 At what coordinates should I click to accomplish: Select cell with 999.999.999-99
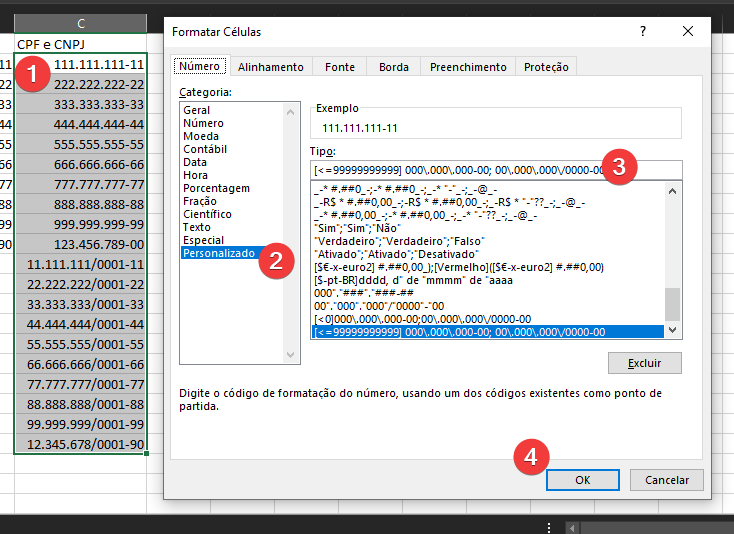pyautogui.click(x=81, y=225)
